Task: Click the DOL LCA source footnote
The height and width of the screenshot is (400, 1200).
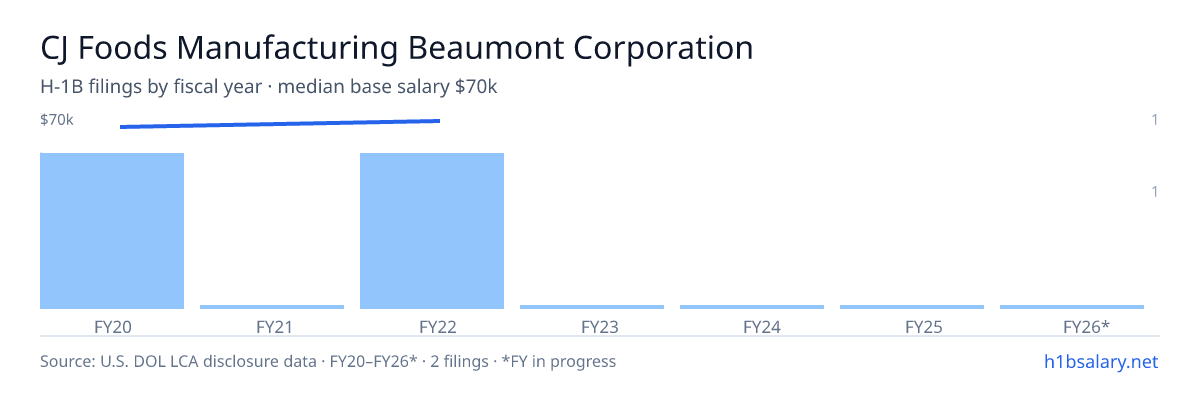Action: 328,361
